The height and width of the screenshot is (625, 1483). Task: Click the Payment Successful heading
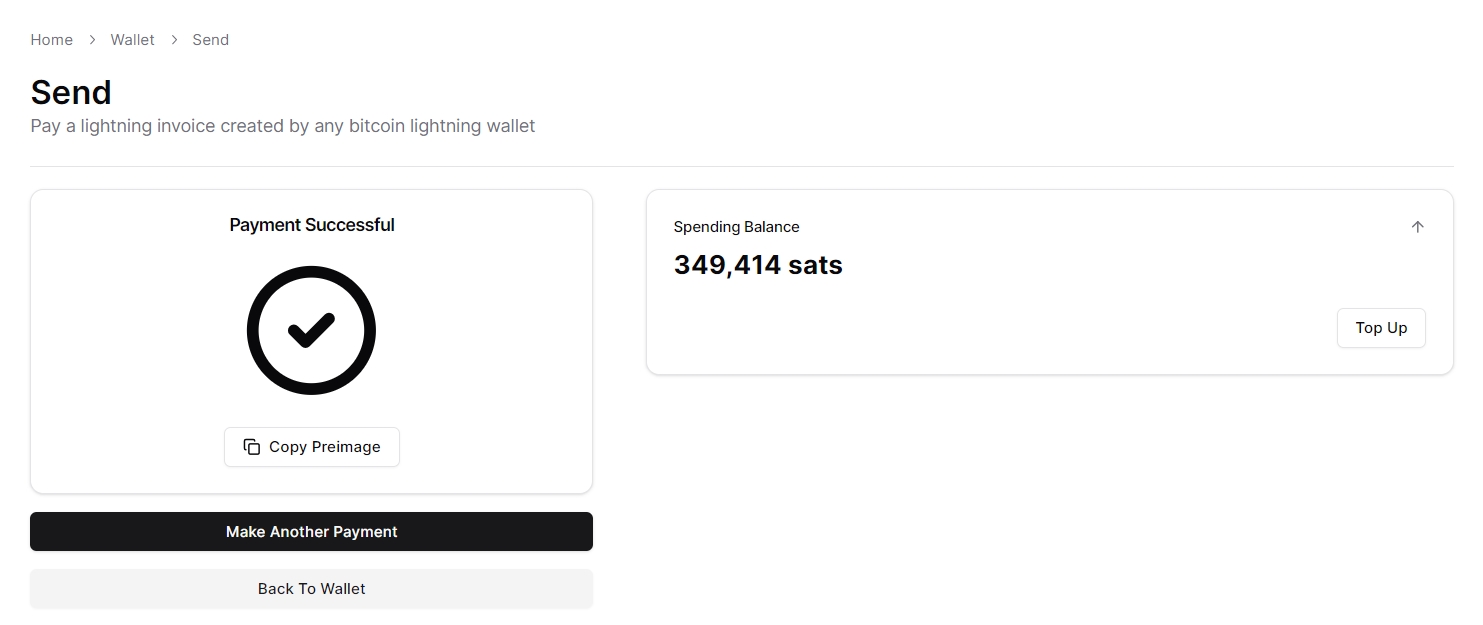pos(312,225)
